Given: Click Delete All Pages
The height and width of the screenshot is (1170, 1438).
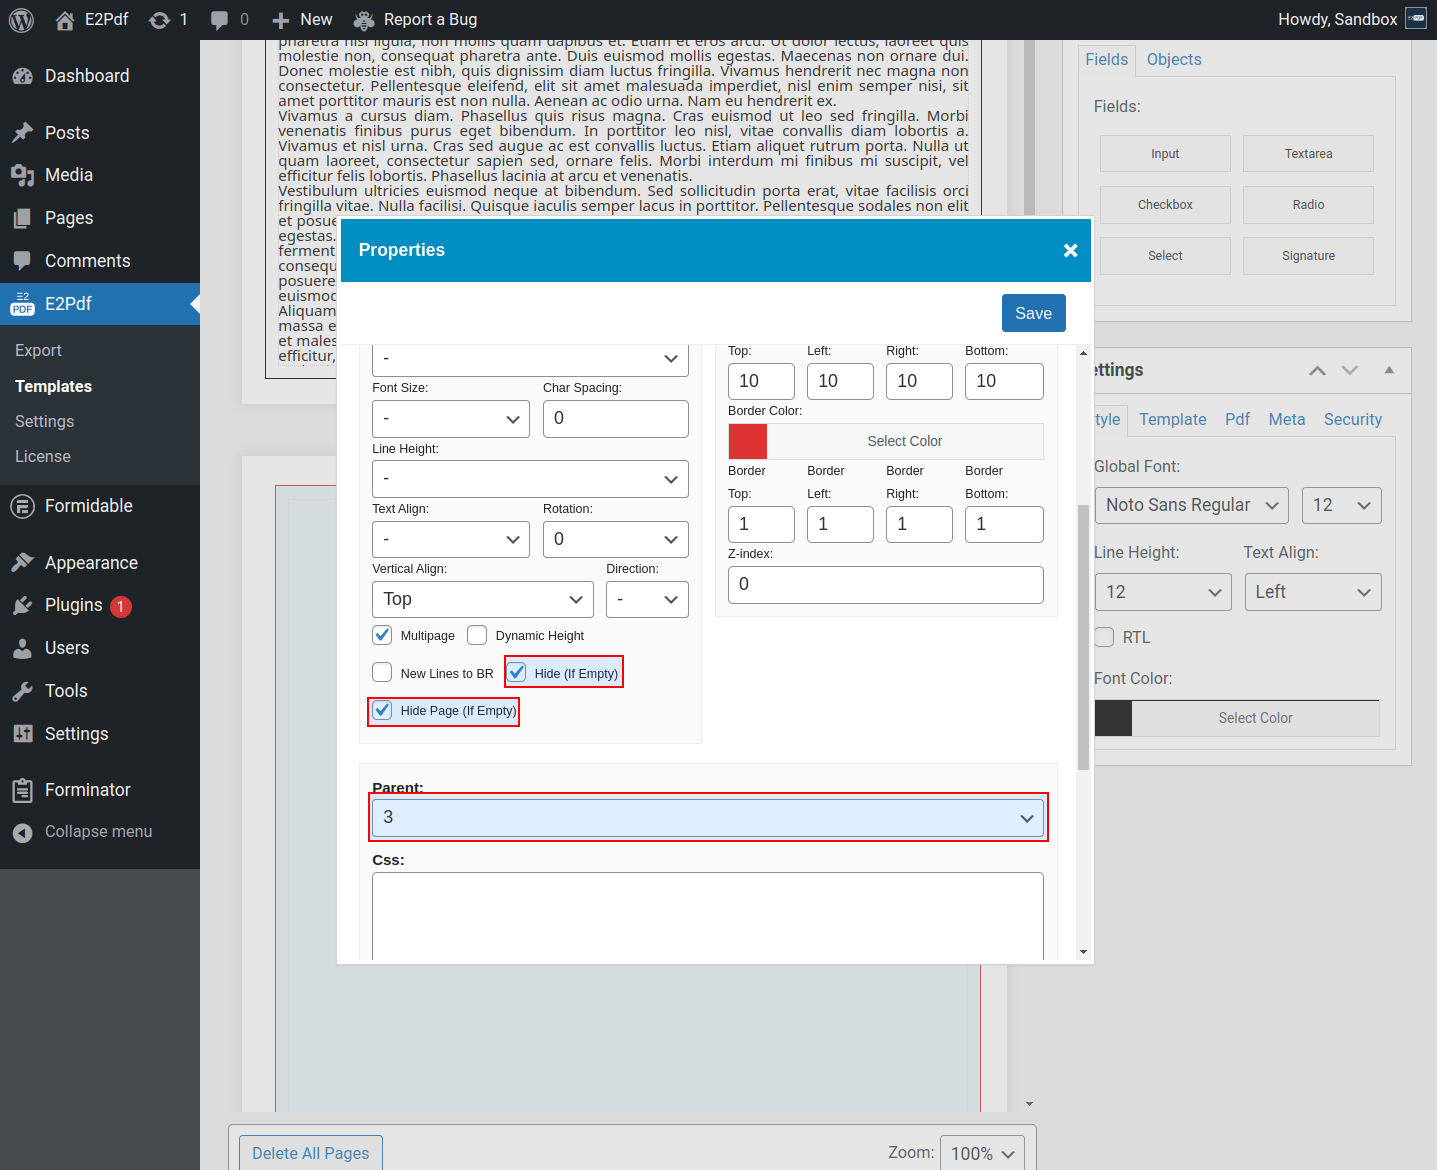Looking at the screenshot, I should click(310, 1152).
